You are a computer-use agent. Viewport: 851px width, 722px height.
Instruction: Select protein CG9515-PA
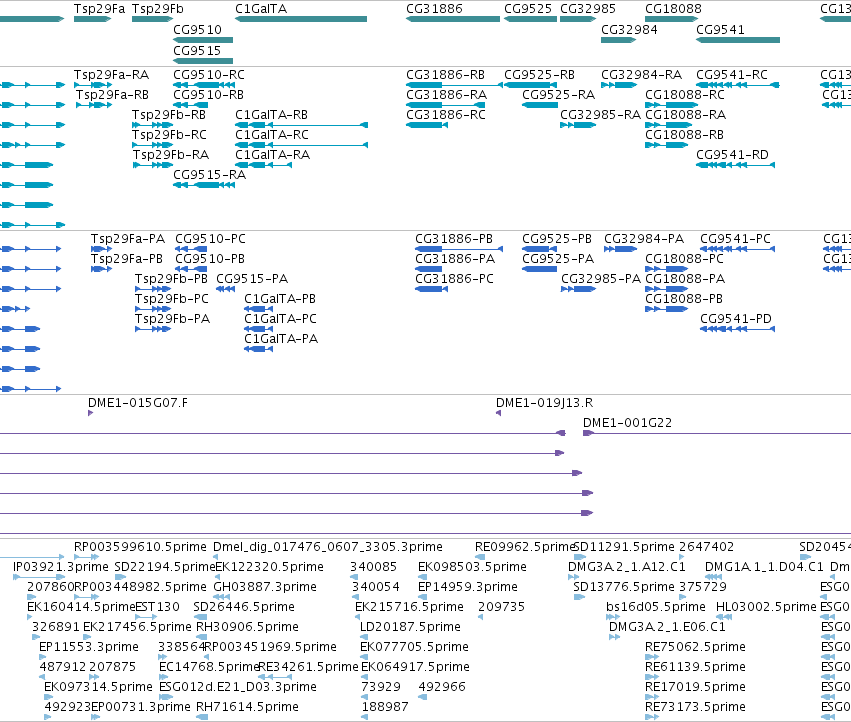[252, 279]
